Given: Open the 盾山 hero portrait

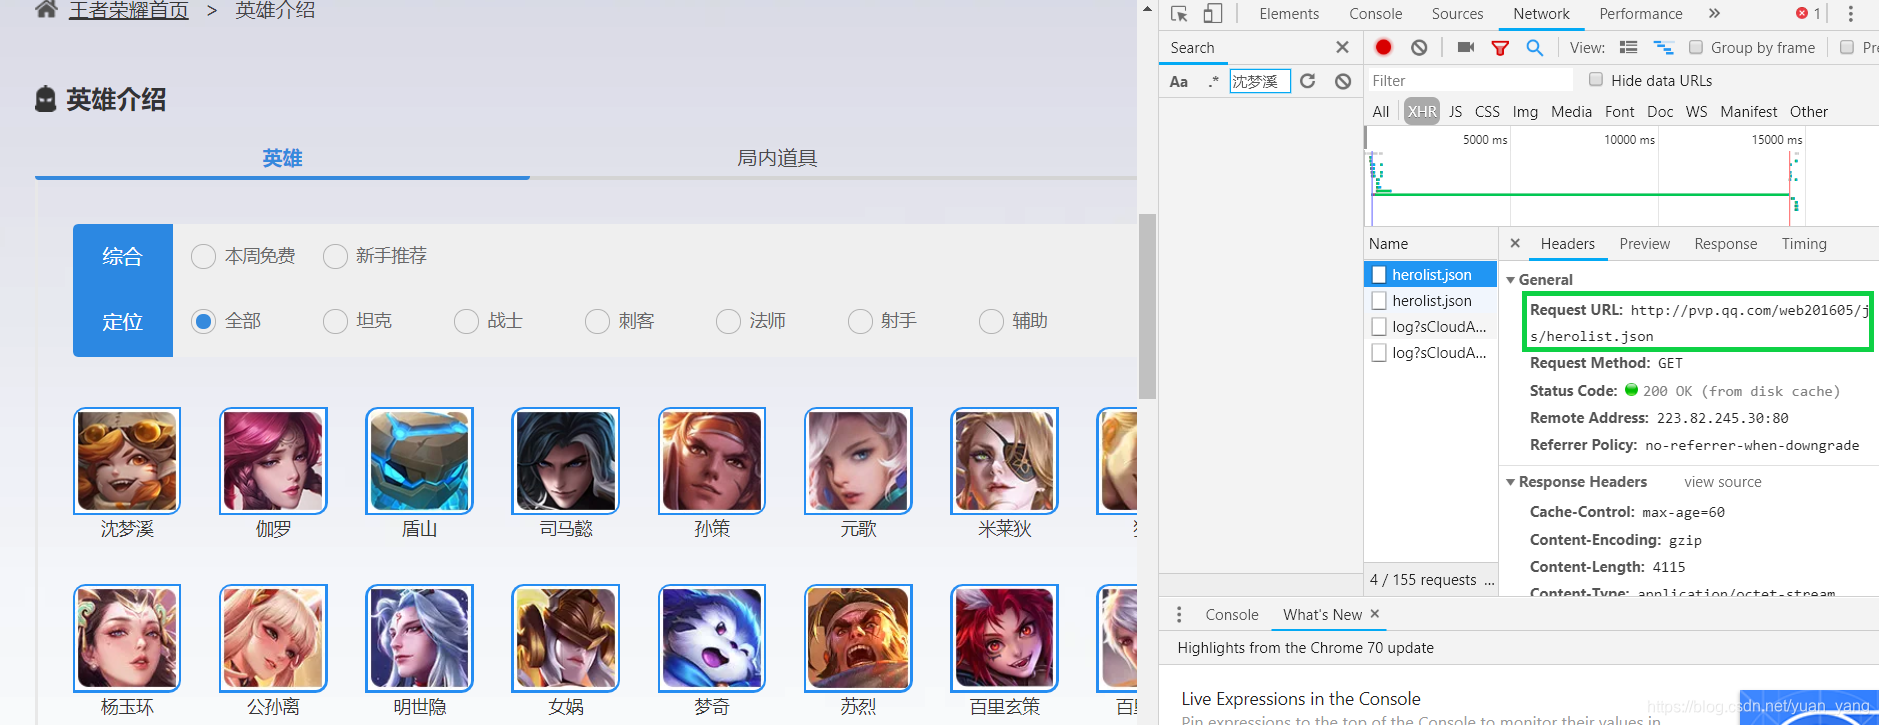Looking at the screenshot, I should coord(419,461).
